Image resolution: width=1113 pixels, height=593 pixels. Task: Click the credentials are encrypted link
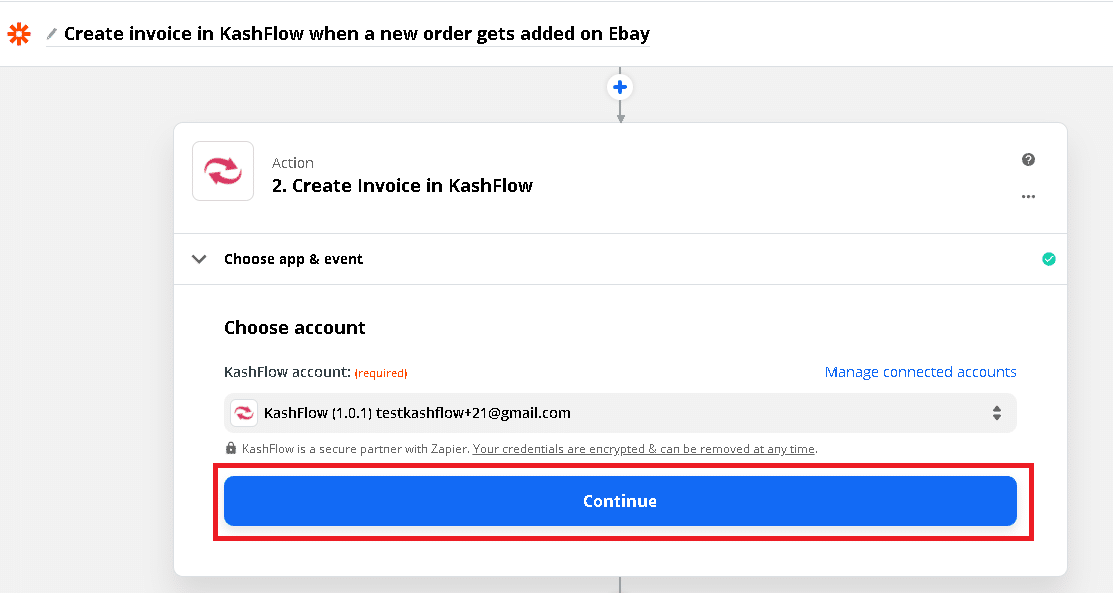tap(644, 449)
